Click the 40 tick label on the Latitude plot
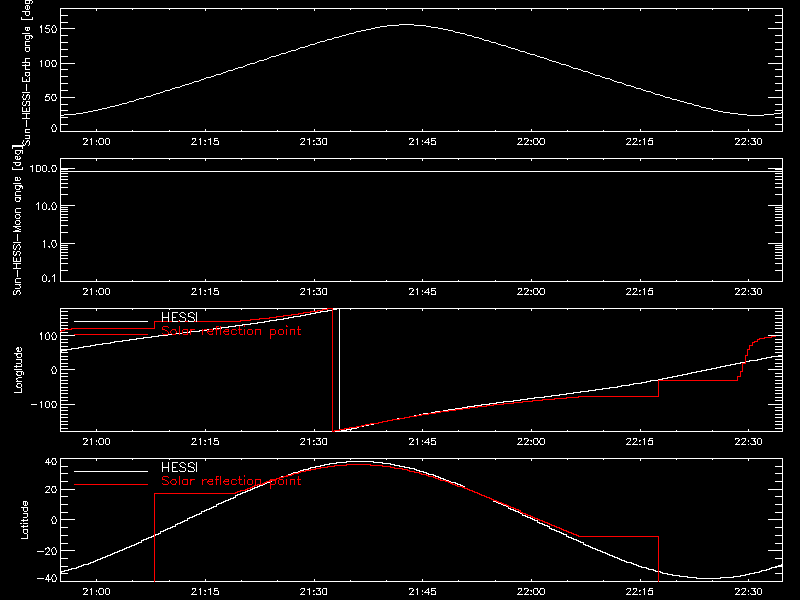The image size is (800, 600). (51, 462)
